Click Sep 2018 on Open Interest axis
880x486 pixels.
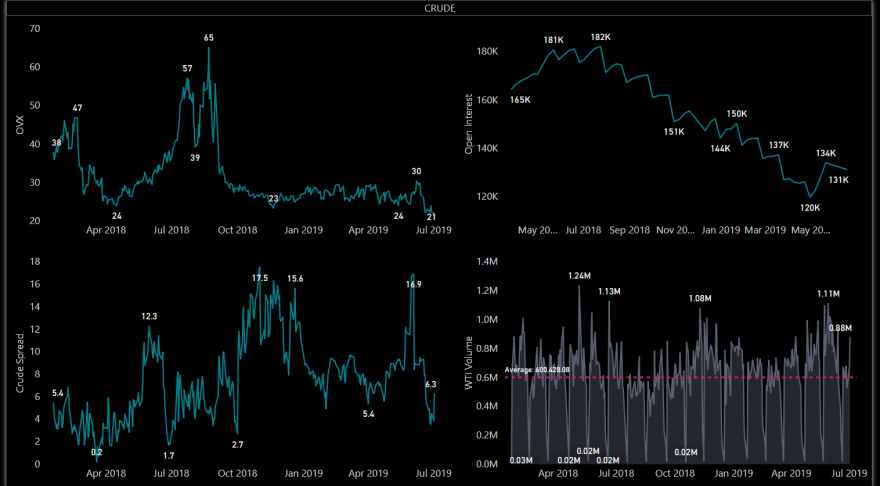[629, 230]
